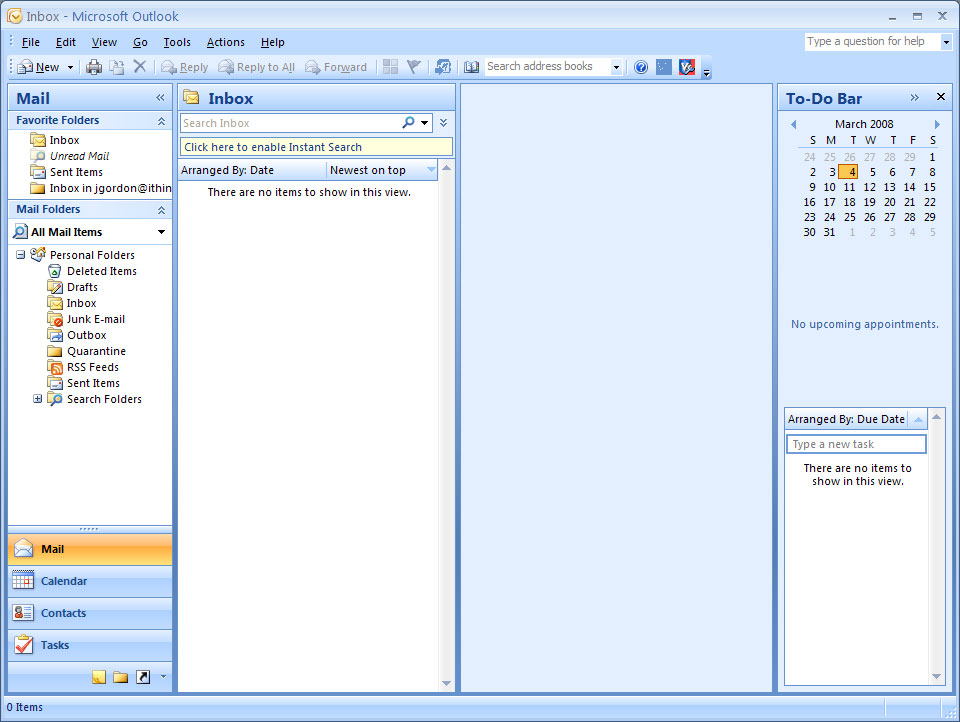
Task: Close the To-Do Bar
Action: [x=941, y=97]
